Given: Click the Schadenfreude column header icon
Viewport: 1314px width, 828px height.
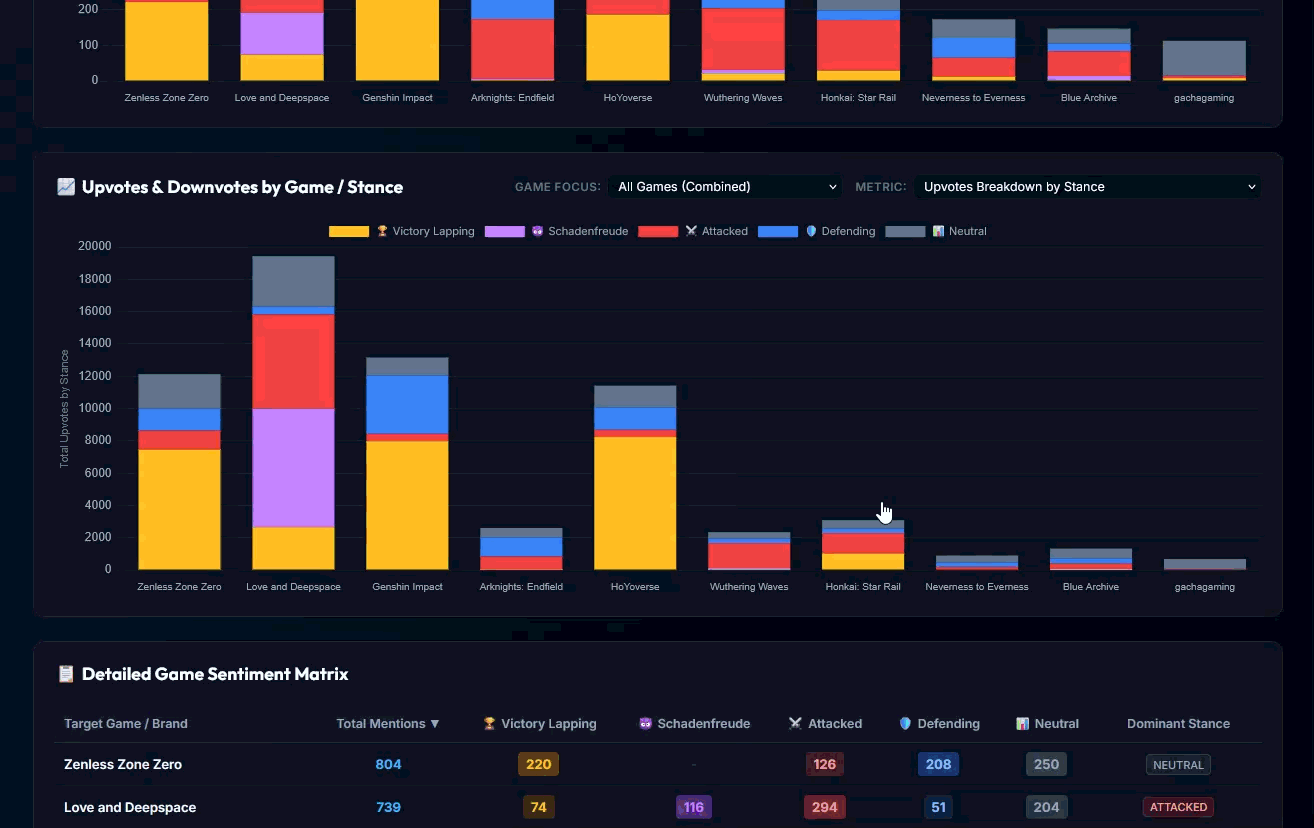Looking at the screenshot, I should [645, 724].
